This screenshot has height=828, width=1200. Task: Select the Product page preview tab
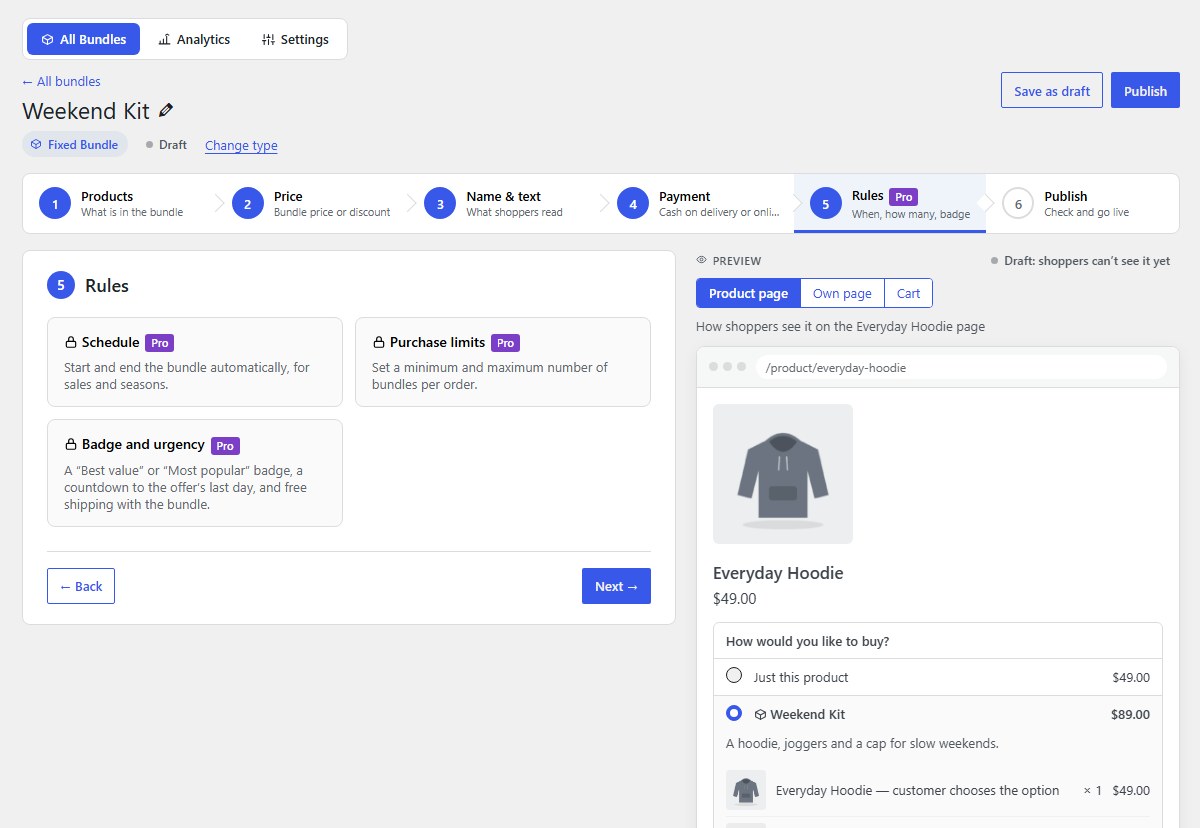[748, 293]
